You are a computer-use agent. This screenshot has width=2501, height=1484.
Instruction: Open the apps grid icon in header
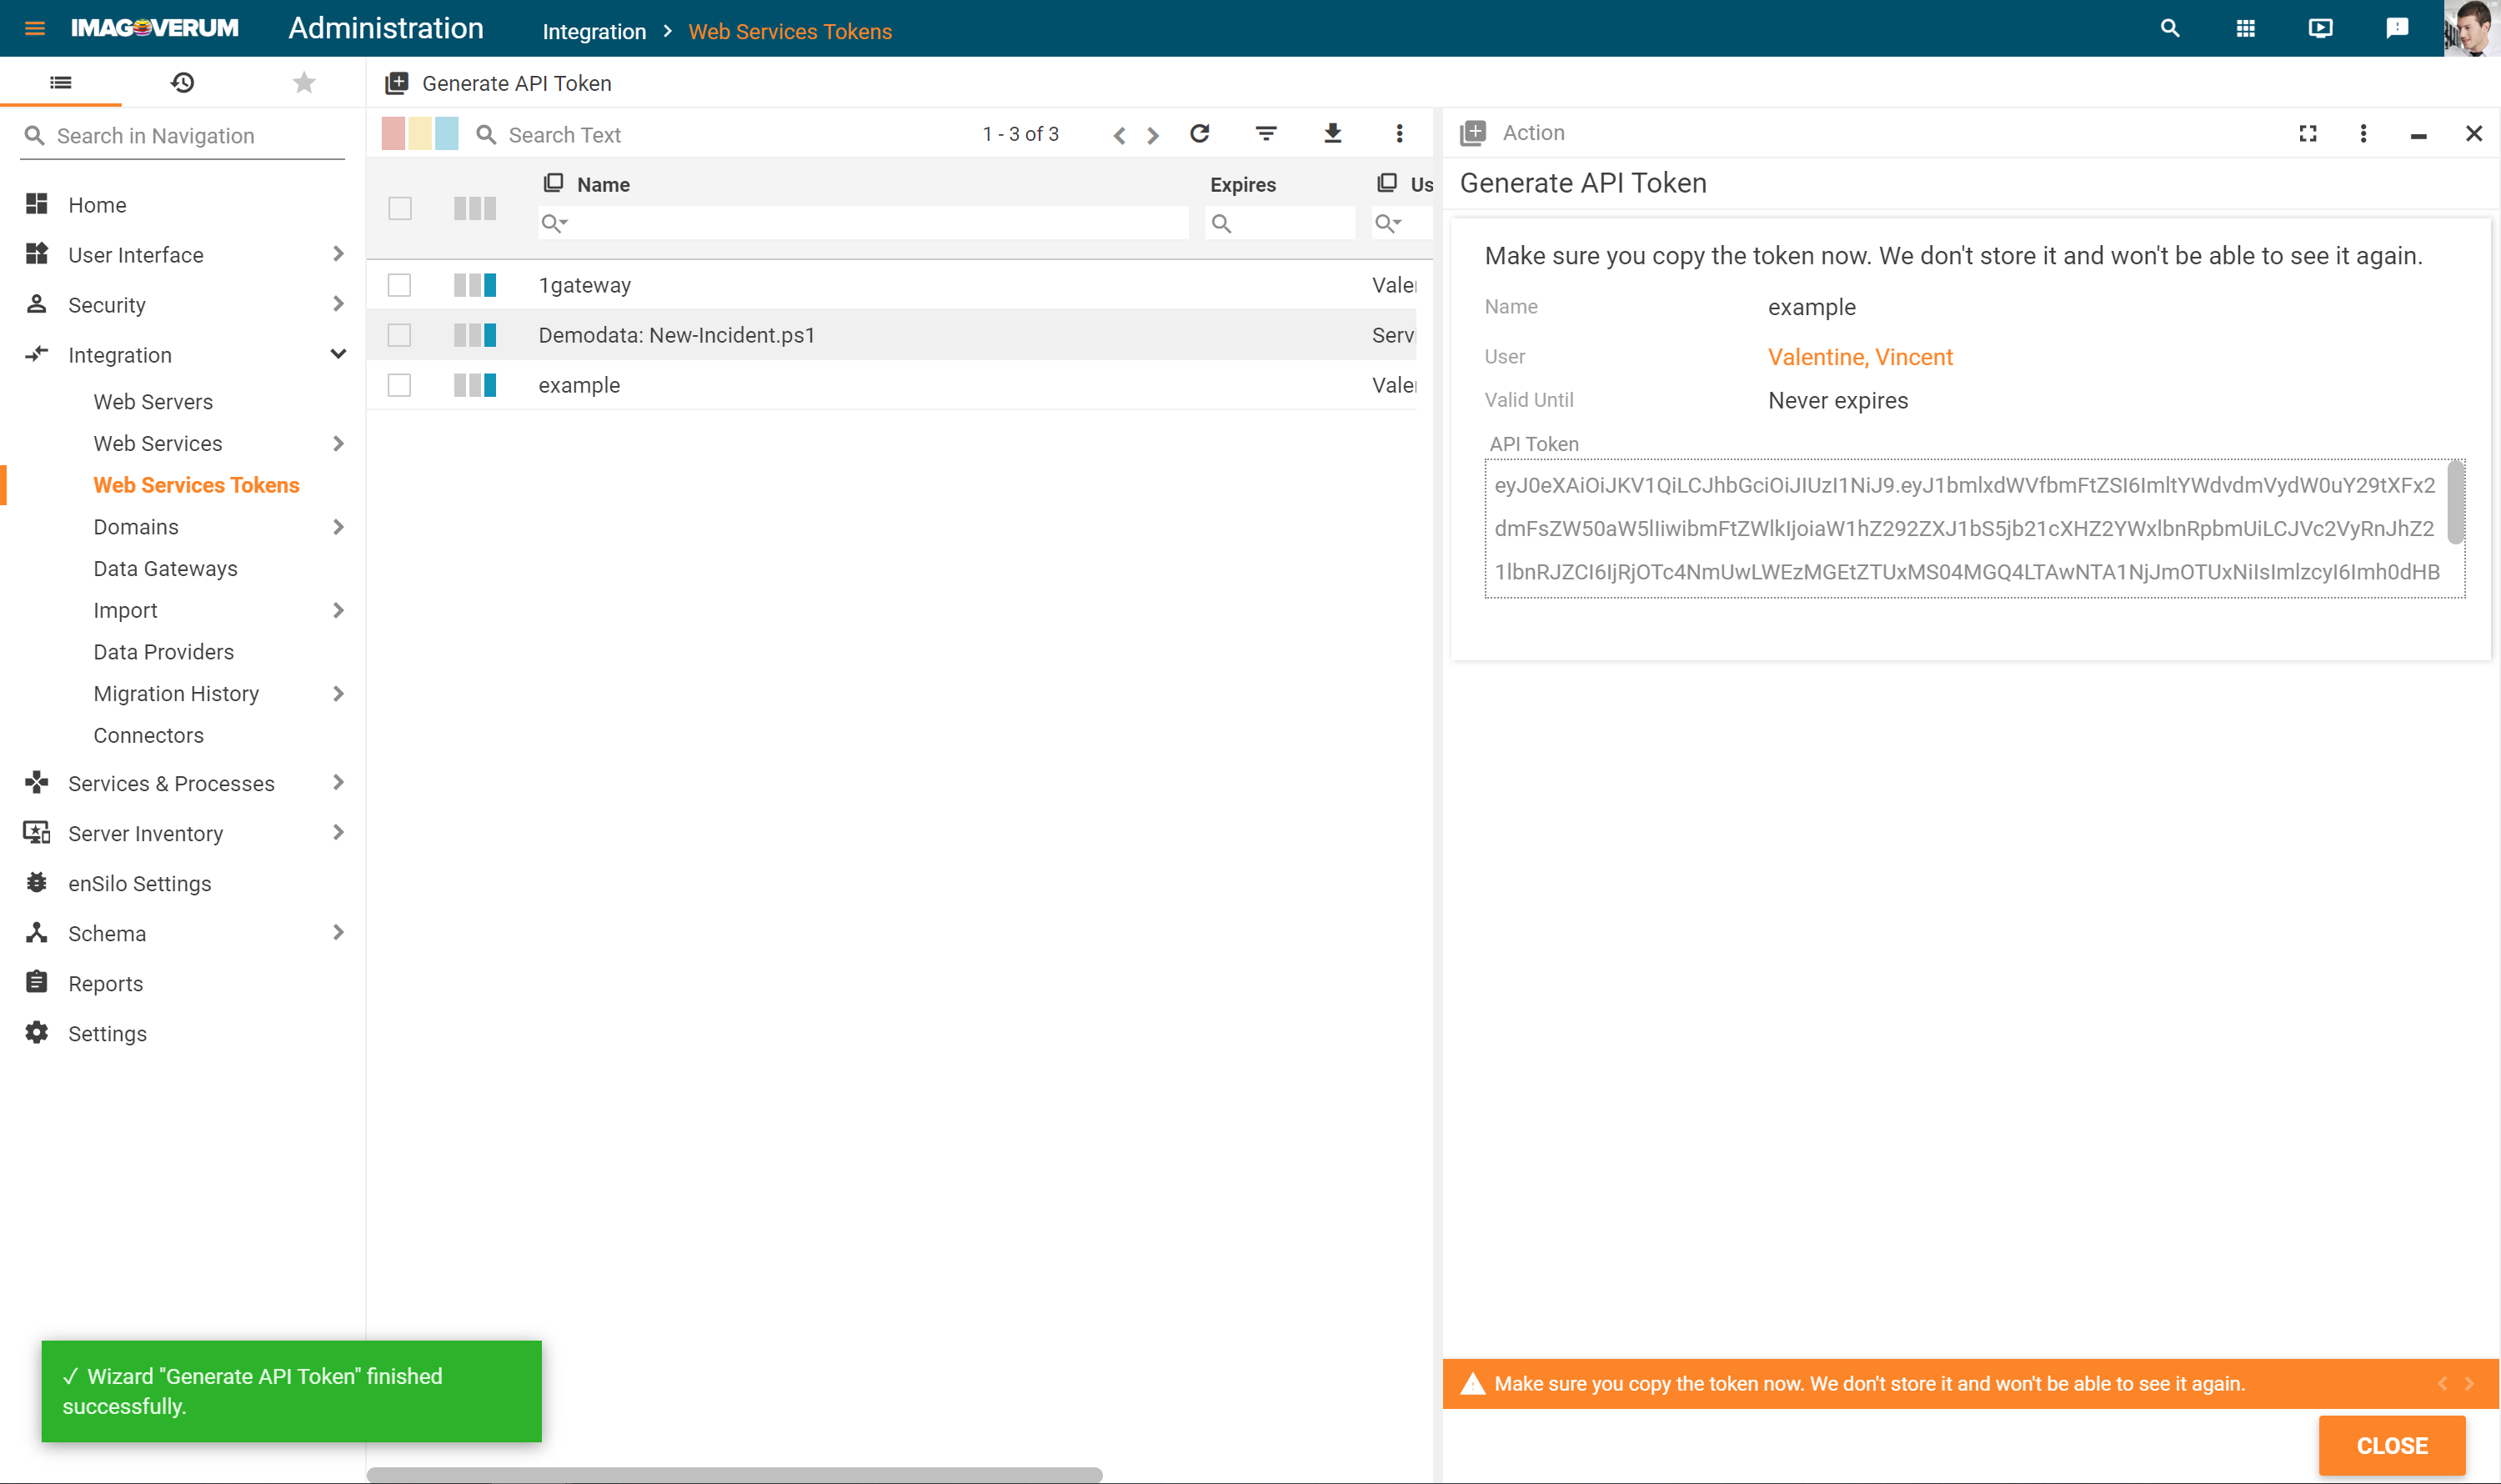coord(2245,28)
